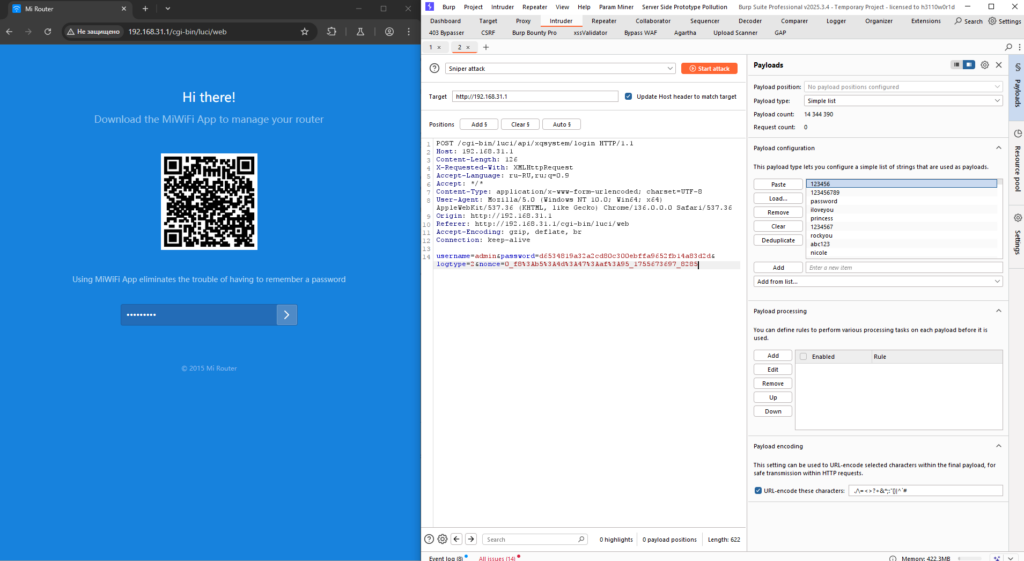
Task: Open Payload type Simple list dropdown
Action: pos(903,101)
